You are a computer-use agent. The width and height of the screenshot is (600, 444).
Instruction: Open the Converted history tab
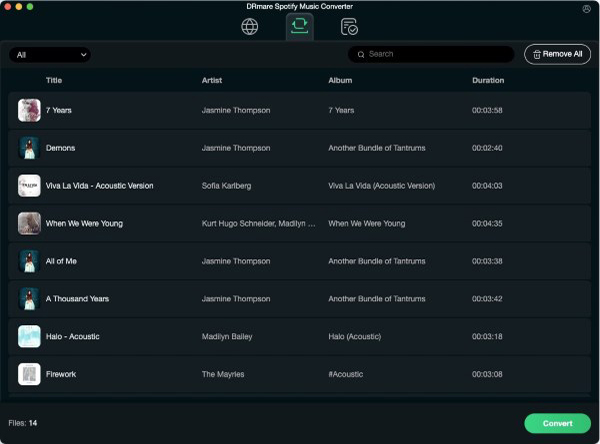[349, 27]
